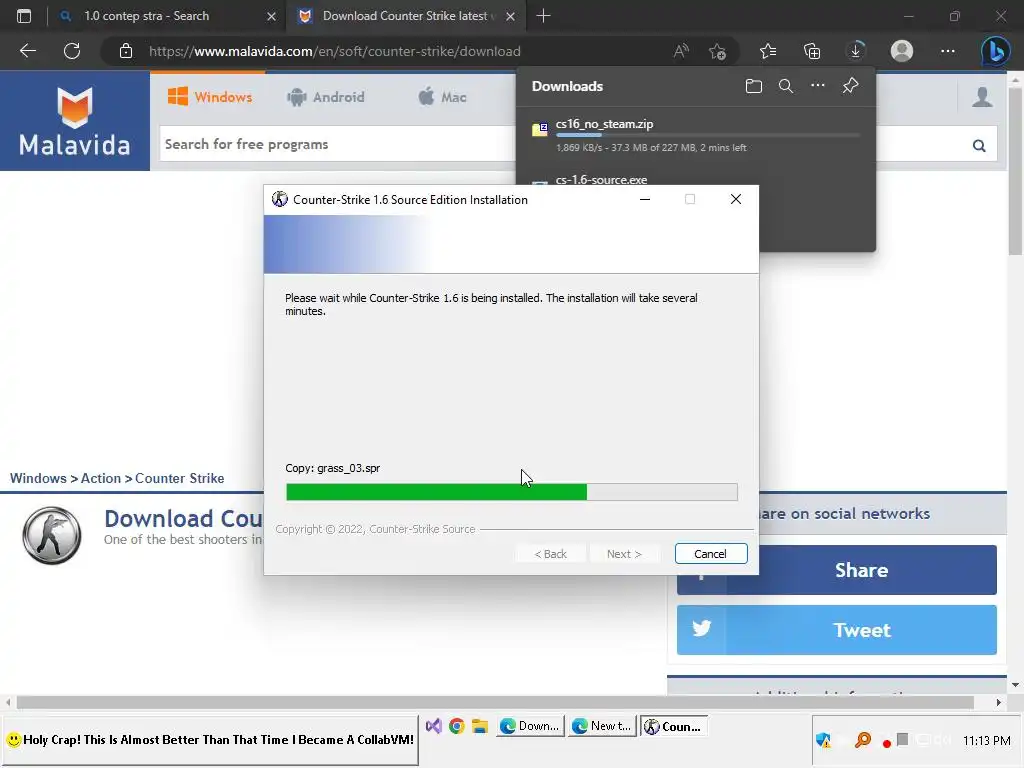
Task: Switch to the 'New t...' Edge taskbar window
Action: coord(602,726)
